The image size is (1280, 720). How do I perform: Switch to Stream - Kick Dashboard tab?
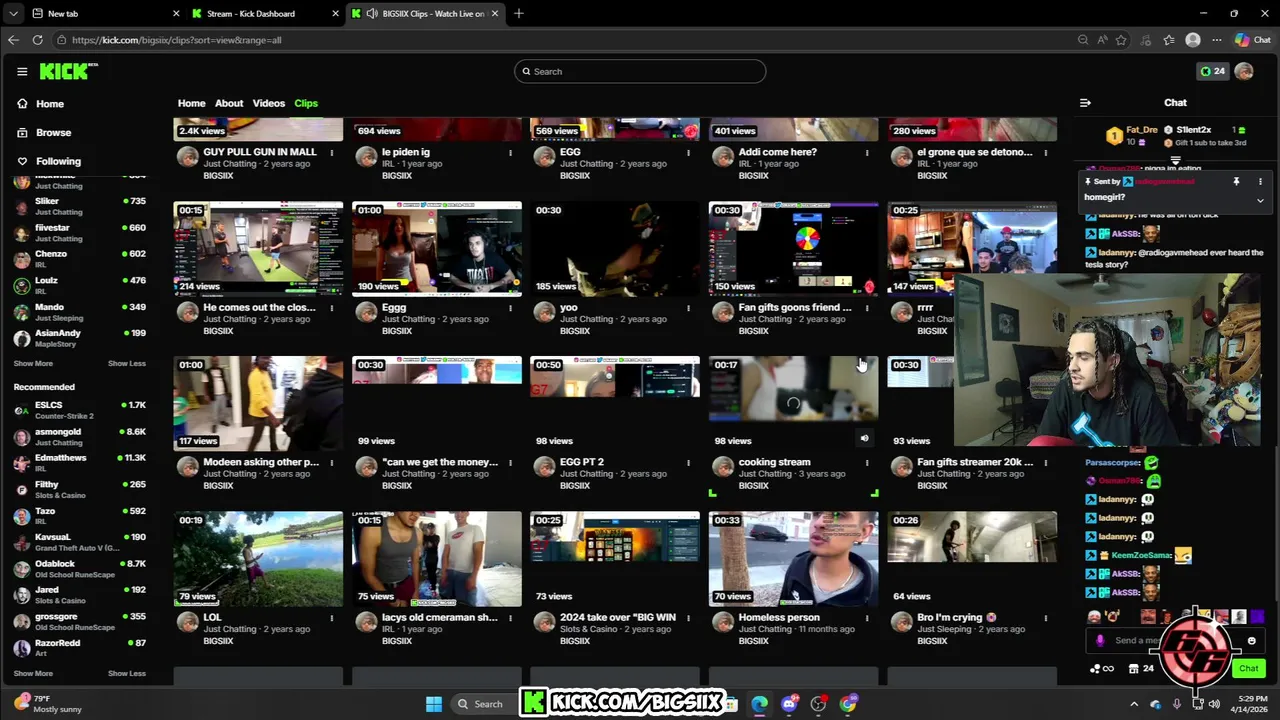tap(264, 13)
